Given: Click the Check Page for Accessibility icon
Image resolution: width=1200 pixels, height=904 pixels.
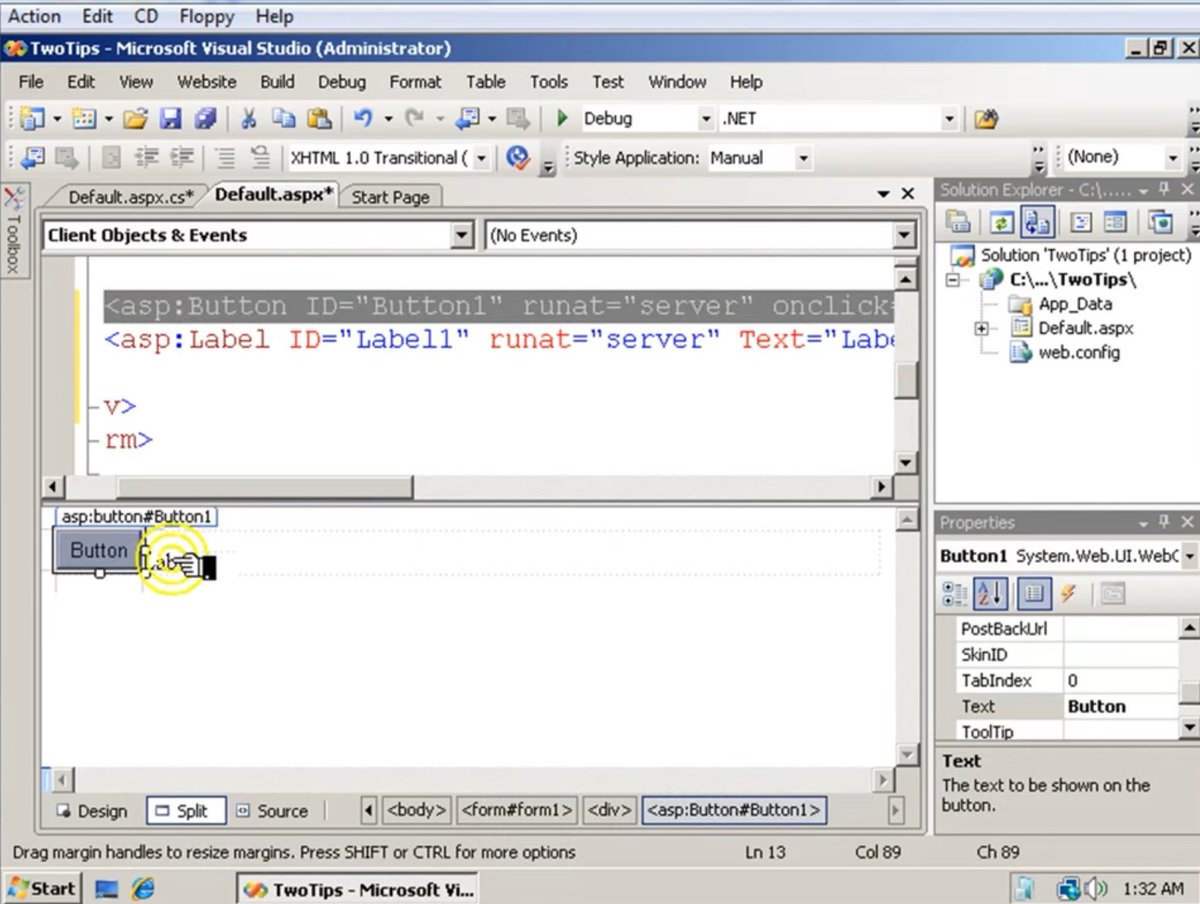Looking at the screenshot, I should coord(516,157).
